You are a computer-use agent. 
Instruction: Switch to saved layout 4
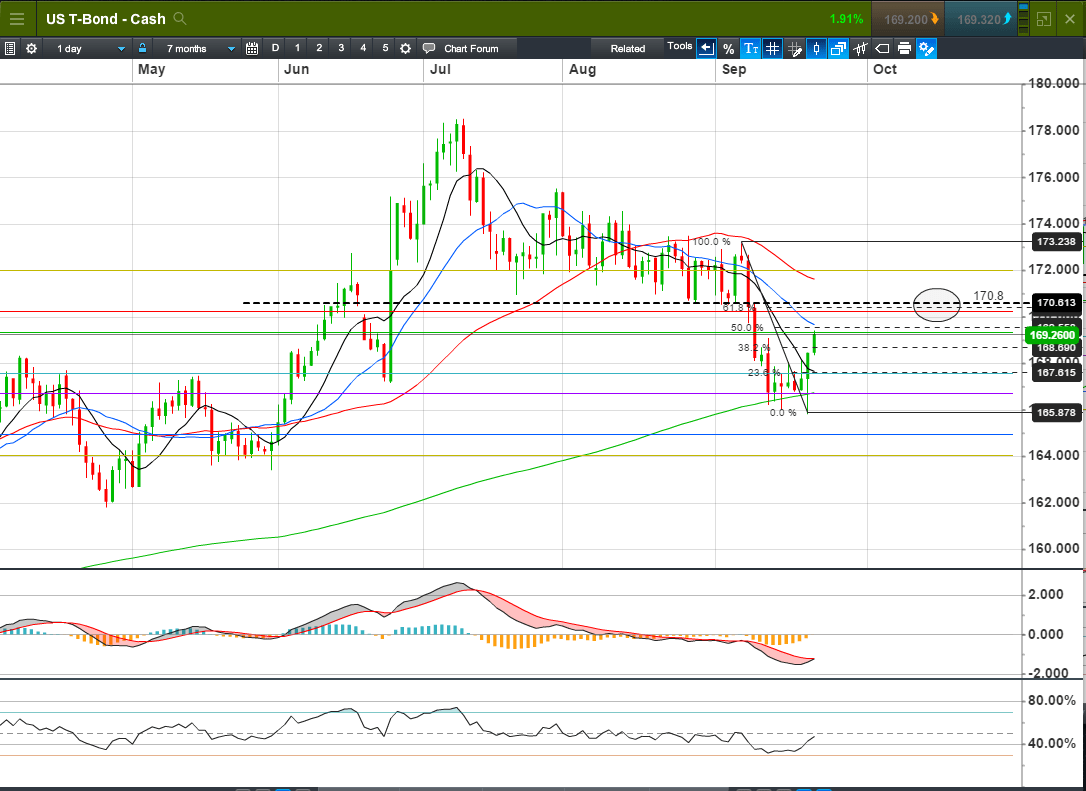tap(363, 48)
